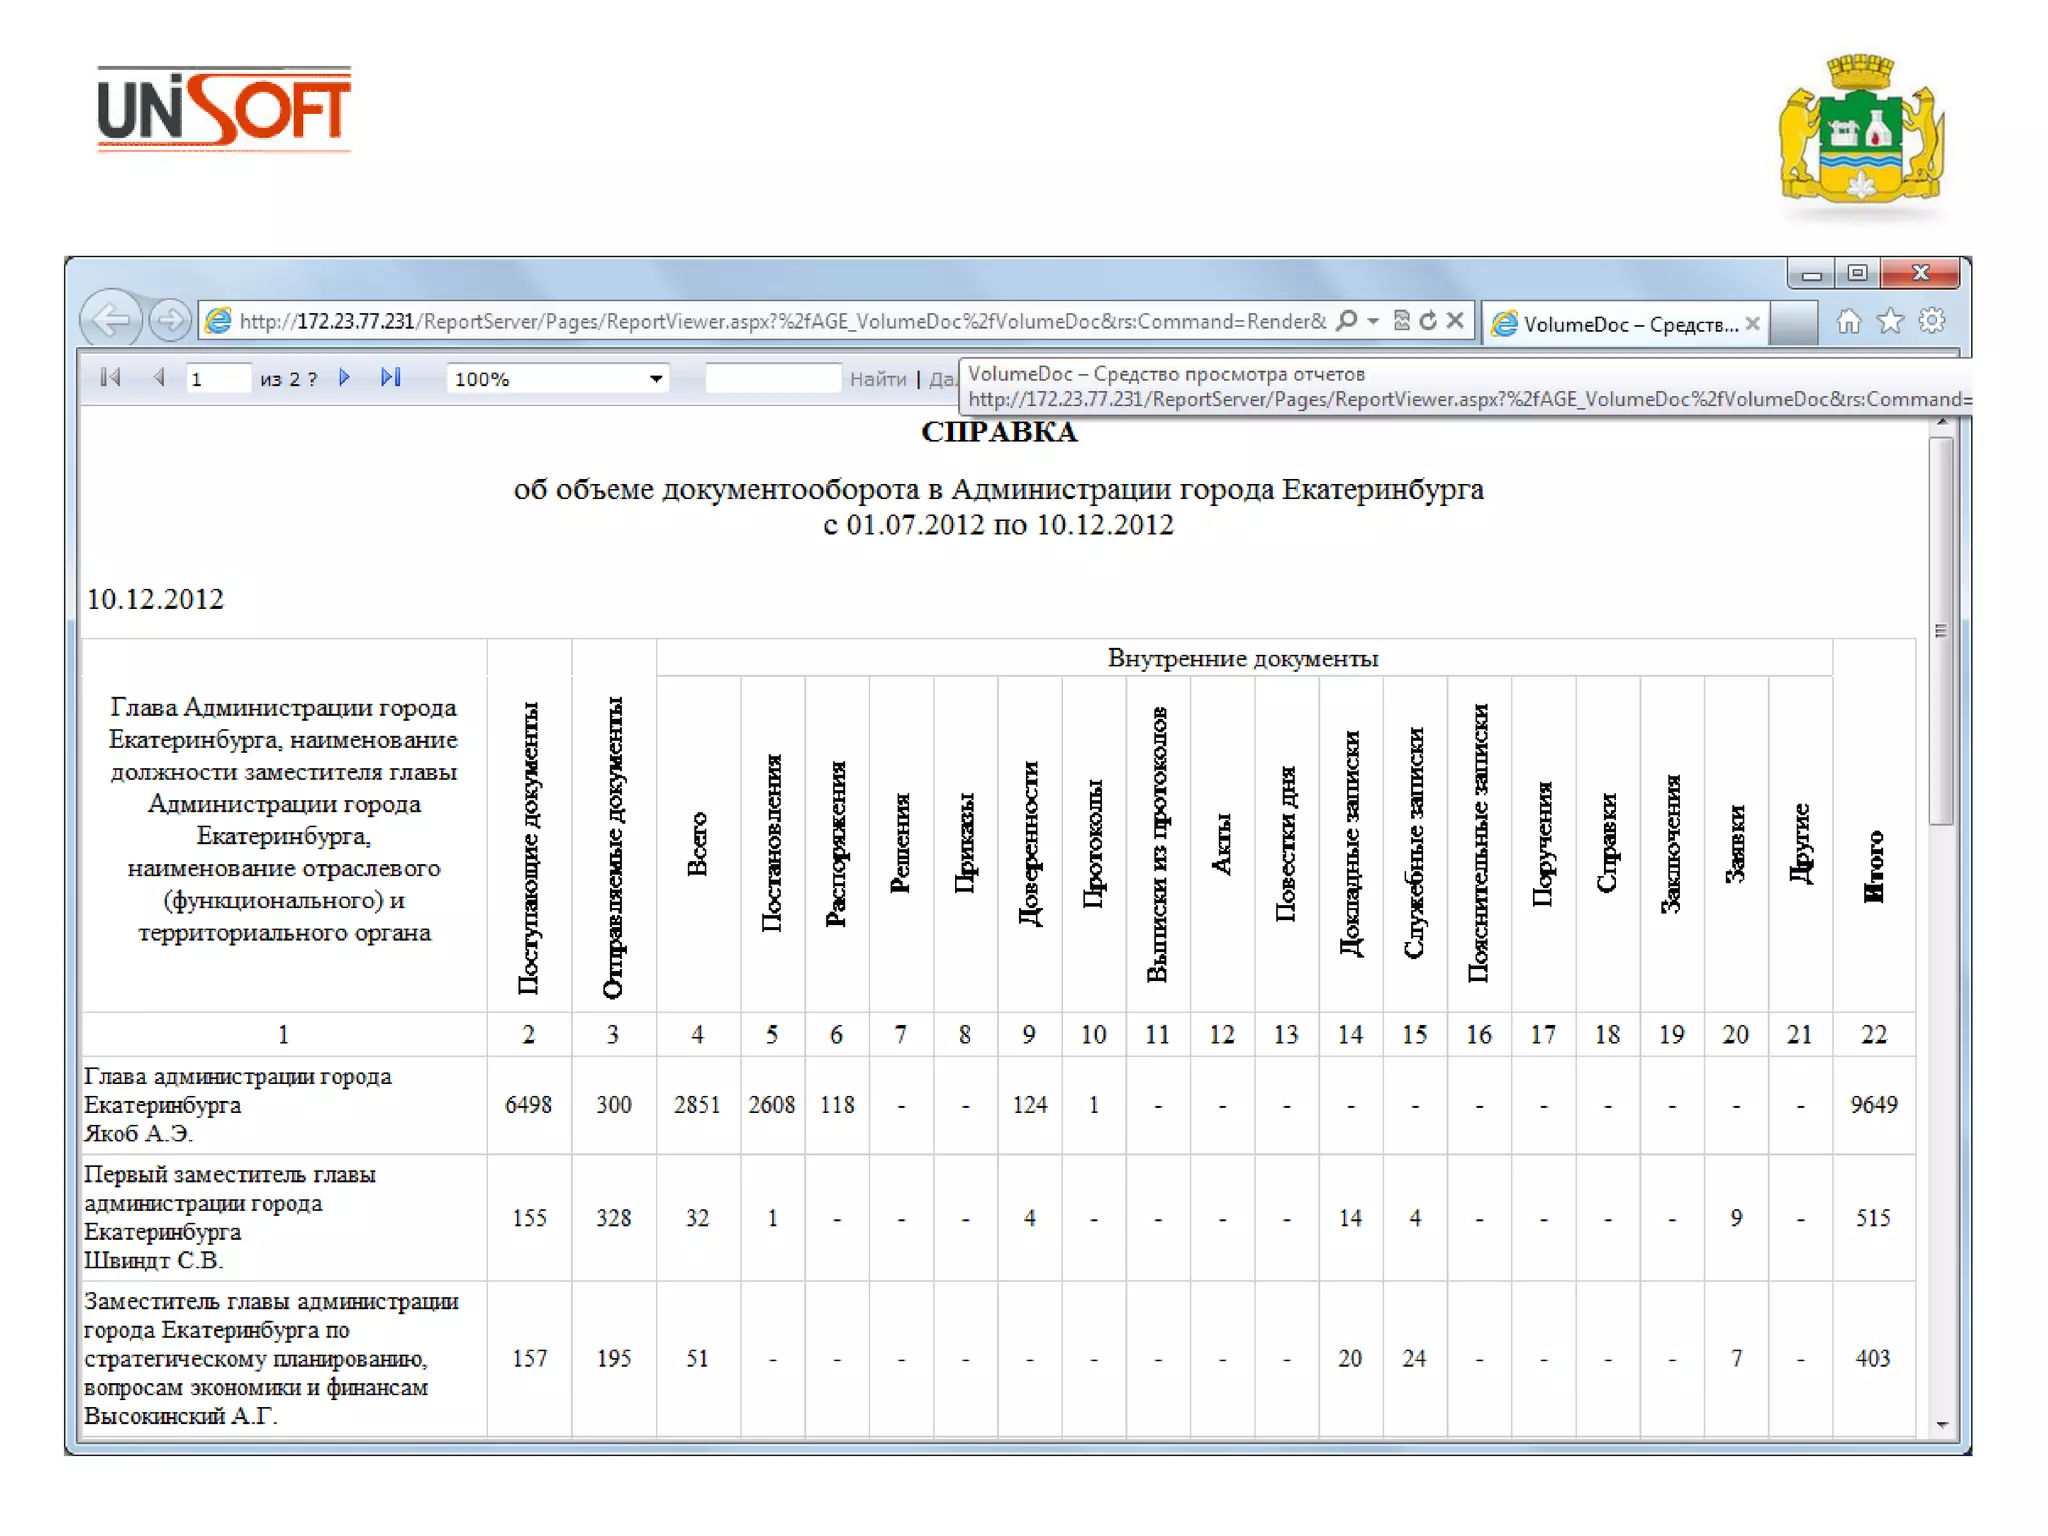Go to the first report page
Viewport: 2048px width, 1536px height.
click(x=110, y=378)
